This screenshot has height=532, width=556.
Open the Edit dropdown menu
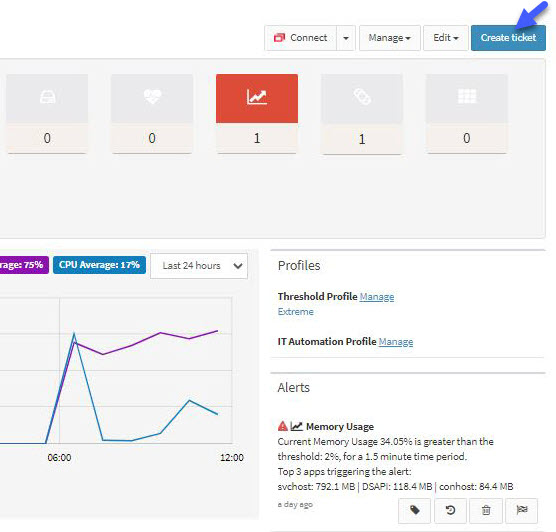(x=446, y=38)
